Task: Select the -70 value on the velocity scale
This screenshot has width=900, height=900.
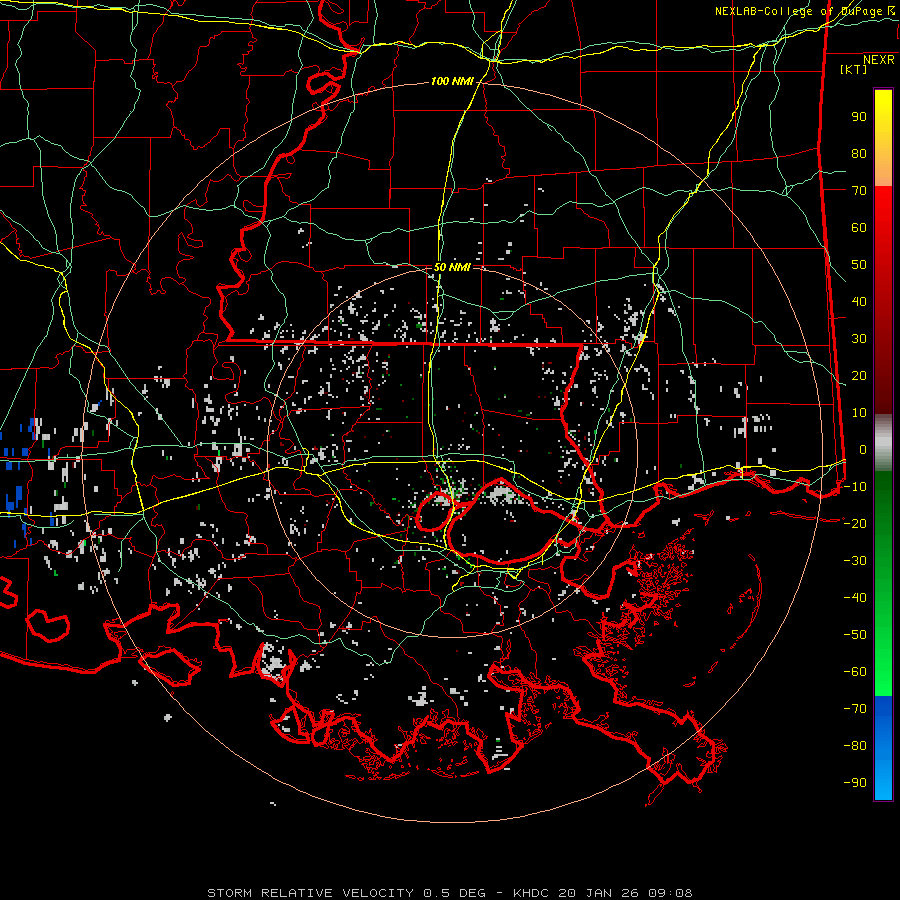Action: click(x=855, y=709)
